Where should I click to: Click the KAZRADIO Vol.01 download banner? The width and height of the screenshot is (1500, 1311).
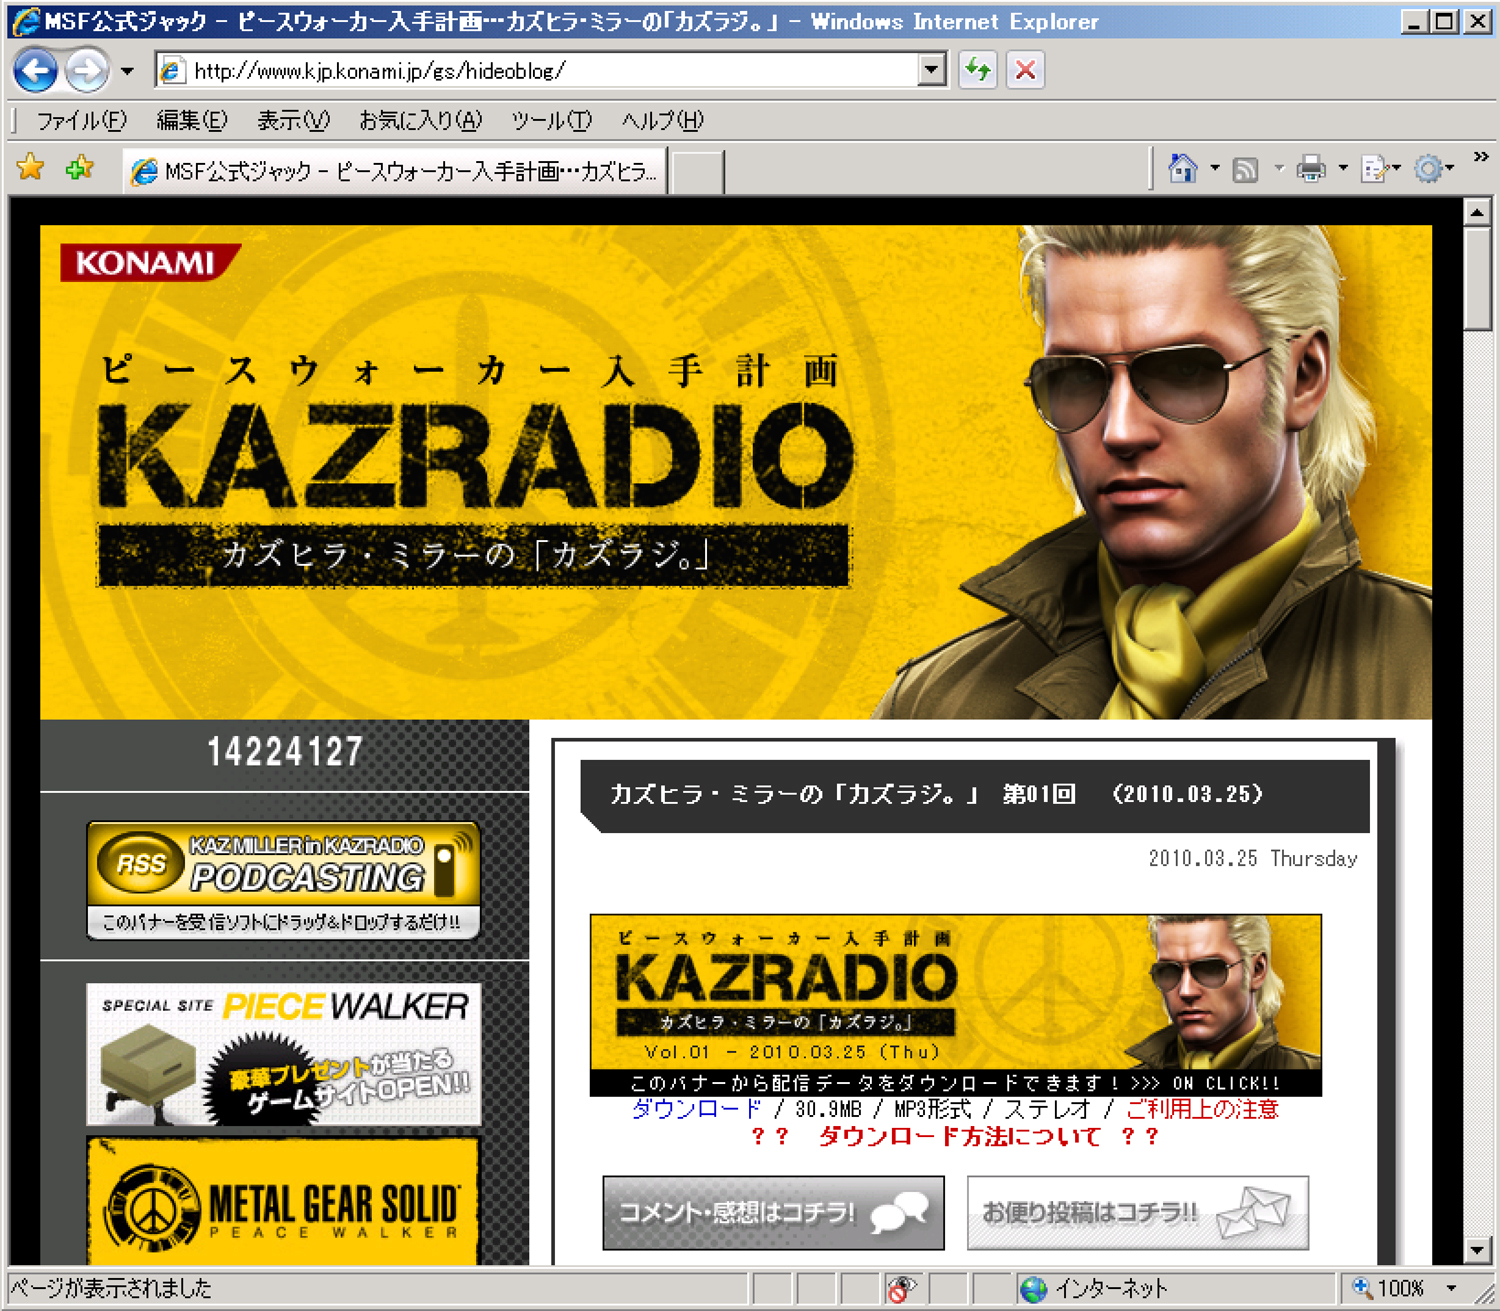(956, 1005)
